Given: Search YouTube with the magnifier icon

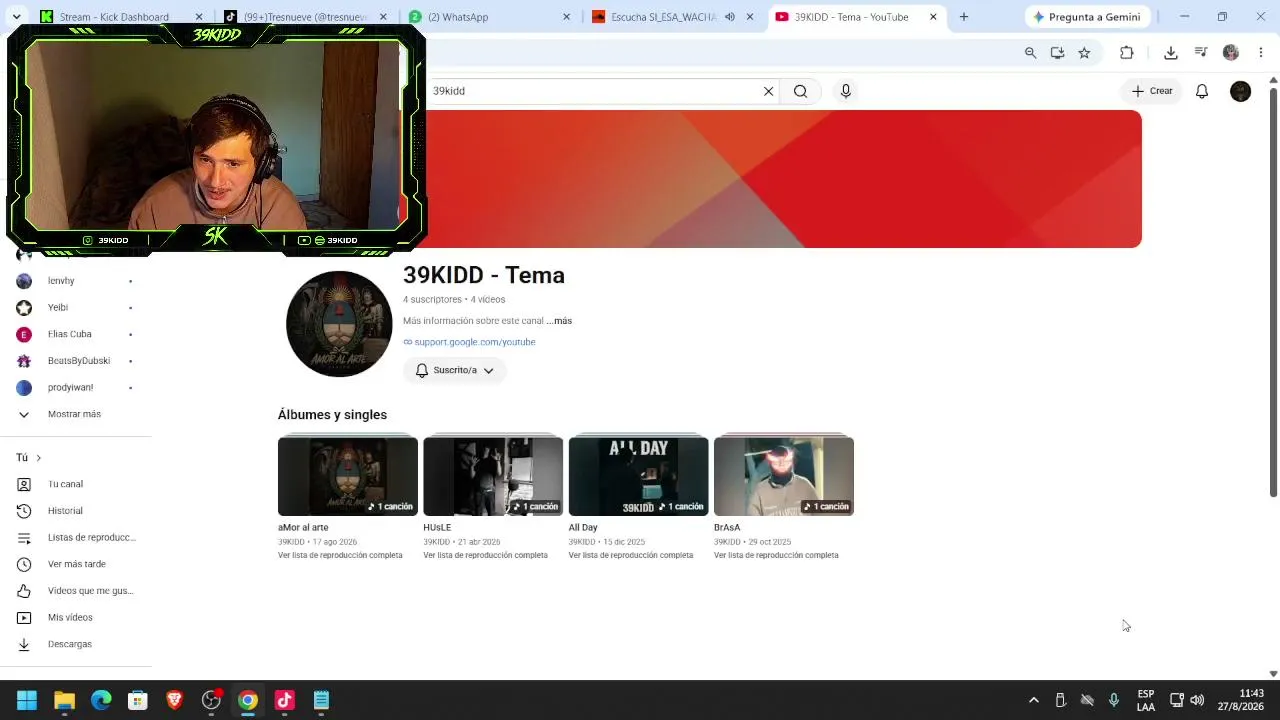Looking at the screenshot, I should tap(800, 91).
